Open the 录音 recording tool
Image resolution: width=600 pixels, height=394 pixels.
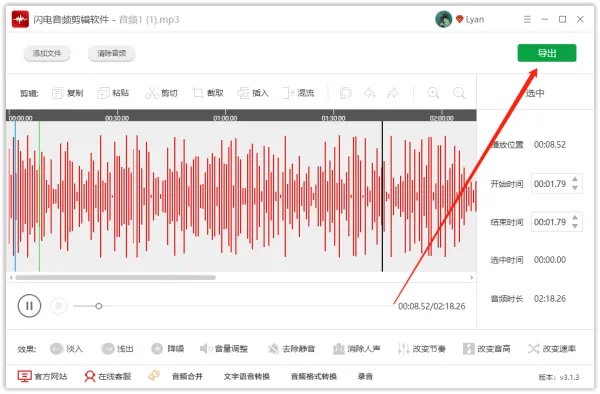(x=365, y=376)
